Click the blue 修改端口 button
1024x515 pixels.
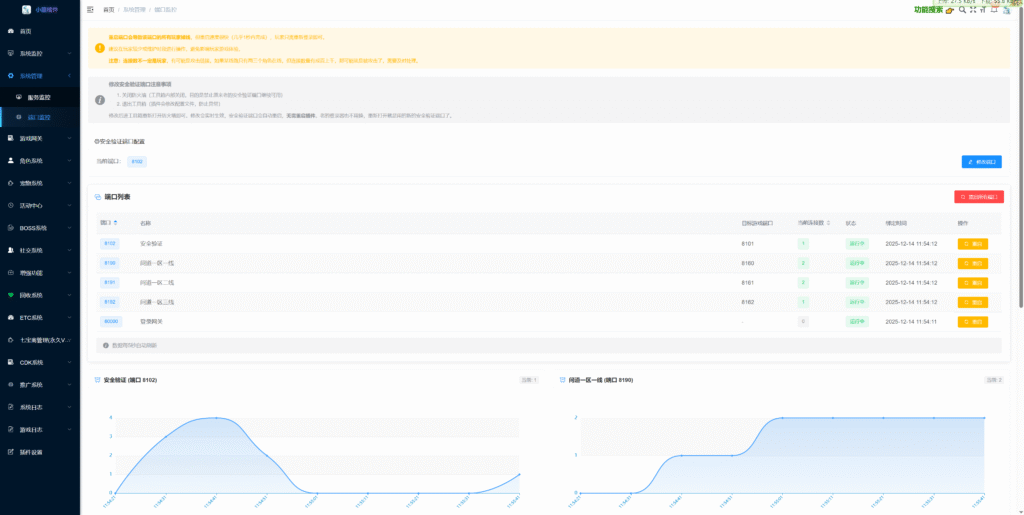click(x=981, y=161)
